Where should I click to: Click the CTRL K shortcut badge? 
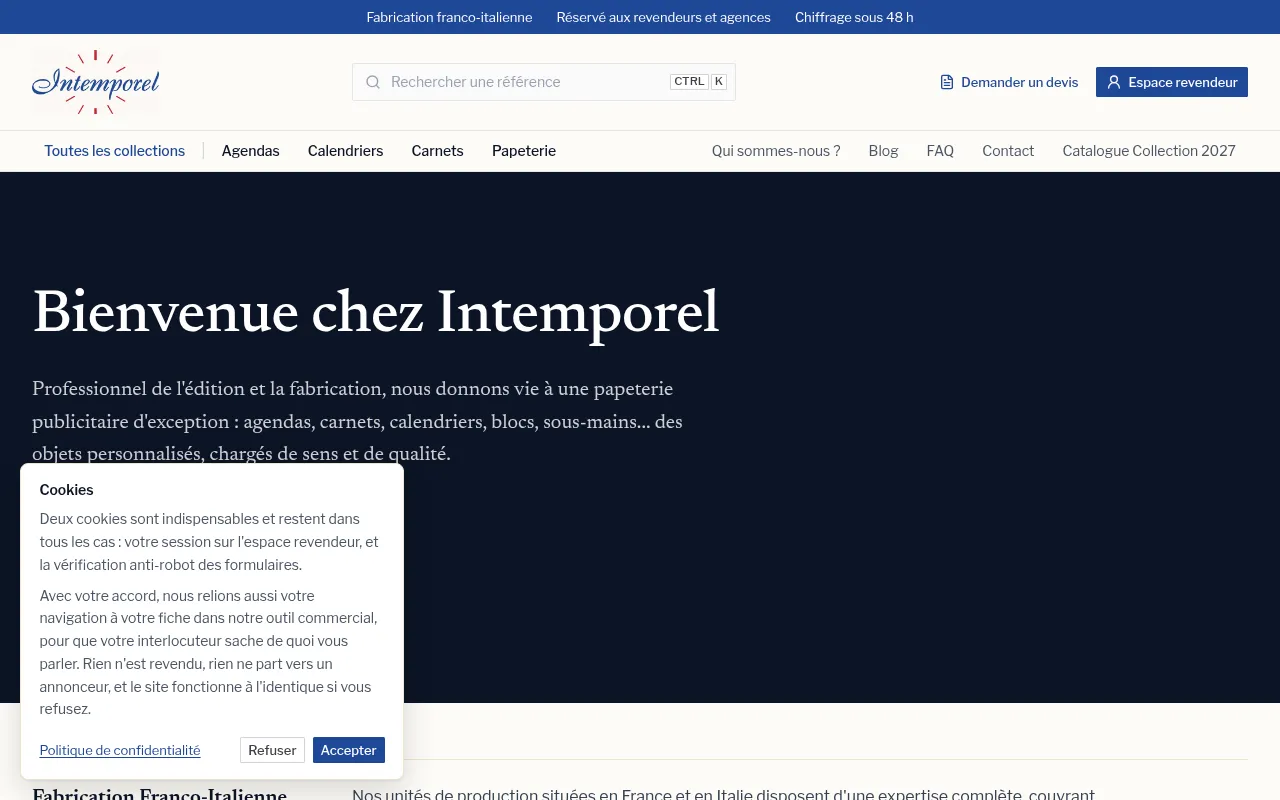pos(698,82)
